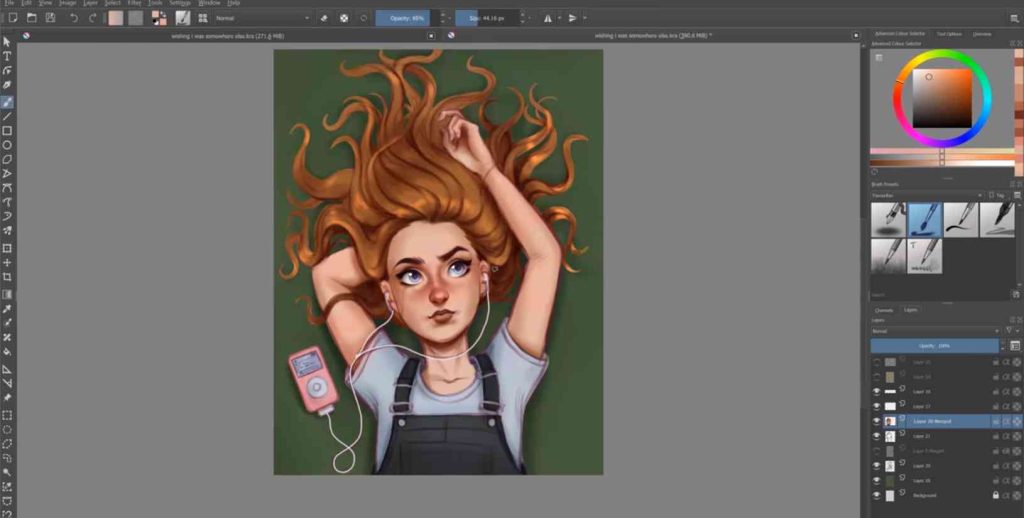The width and height of the screenshot is (1024, 518).
Task: Open the brush presets view options
Action: point(1017,195)
